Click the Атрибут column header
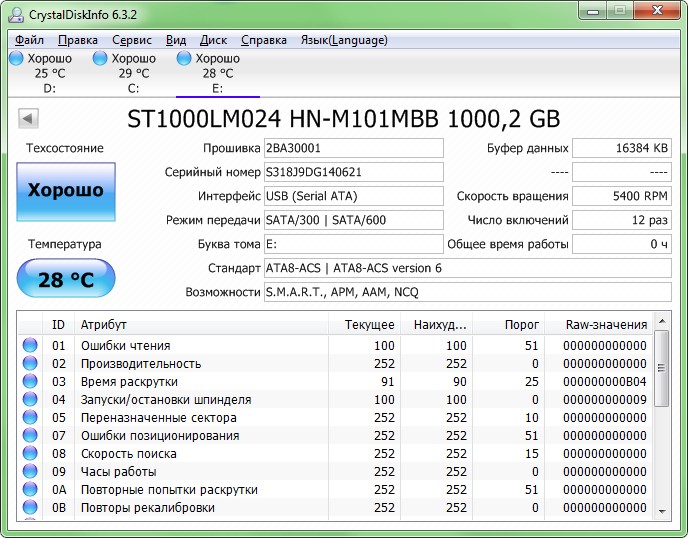This screenshot has height=538, width=688. tap(201, 325)
